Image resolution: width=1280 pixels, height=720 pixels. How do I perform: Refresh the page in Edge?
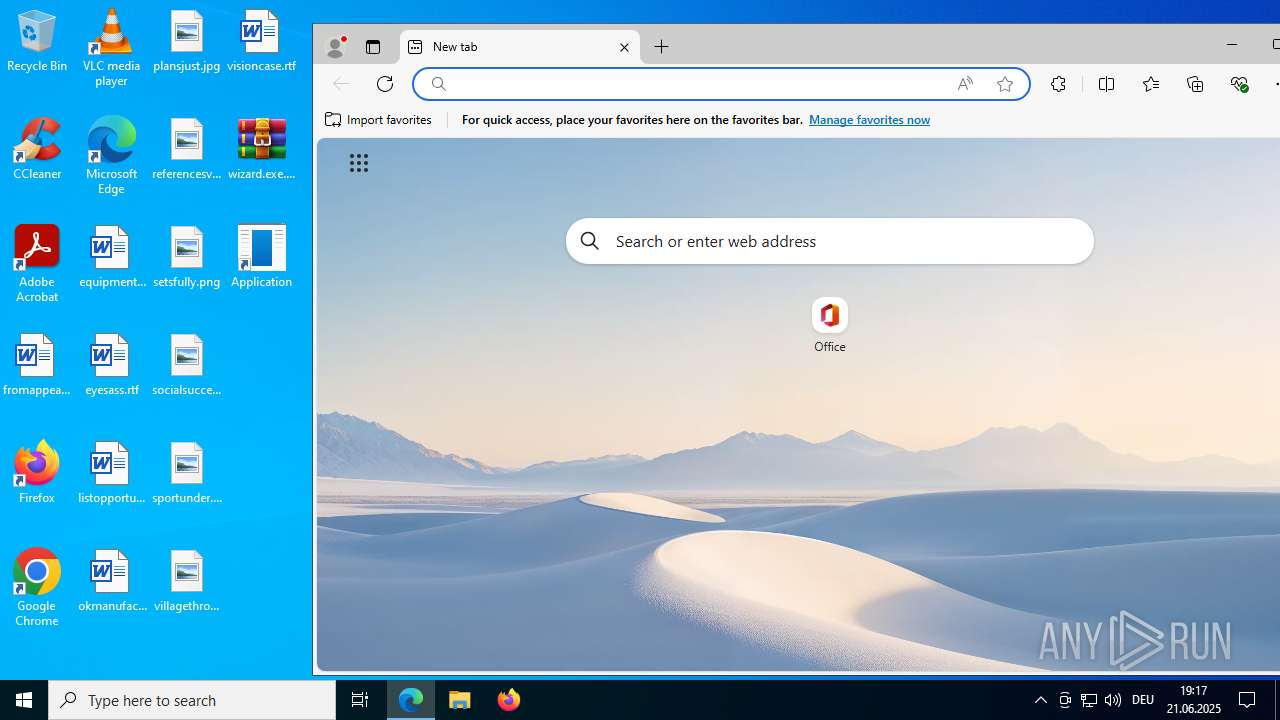pos(385,84)
